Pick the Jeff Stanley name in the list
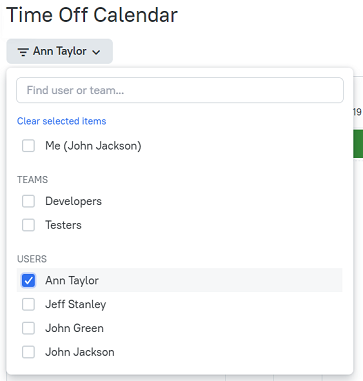363x381 pixels. 76,304
